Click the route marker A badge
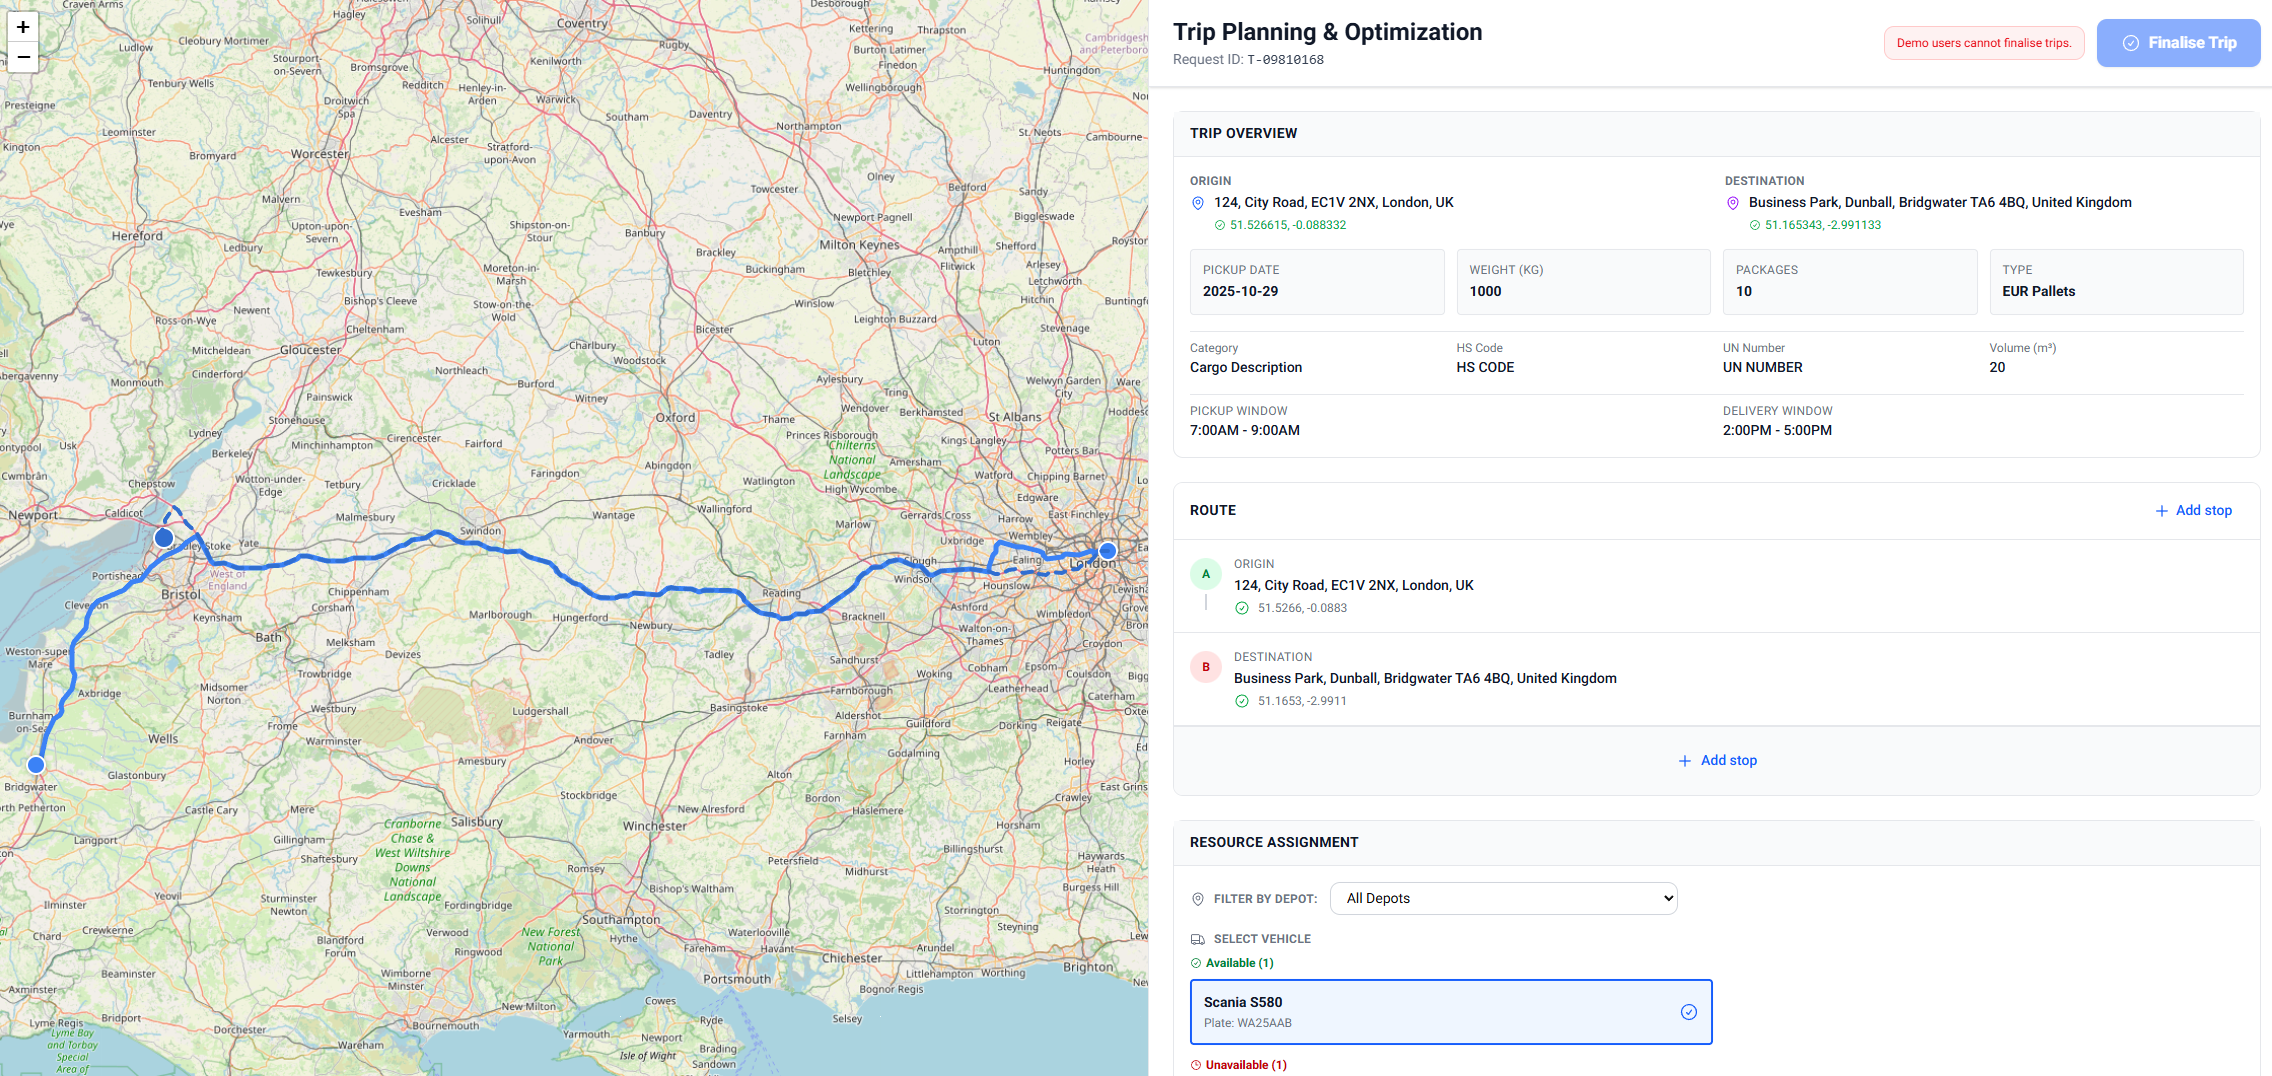The width and height of the screenshot is (2272, 1076). (1205, 573)
